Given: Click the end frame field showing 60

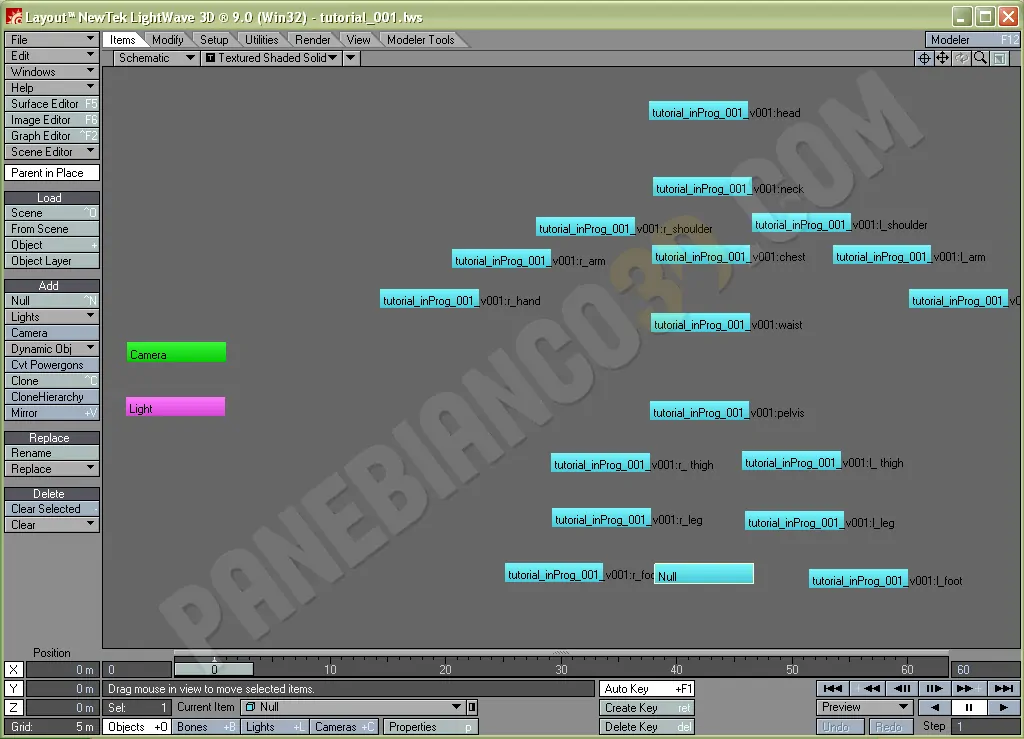Looking at the screenshot, I should tap(985, 669).
